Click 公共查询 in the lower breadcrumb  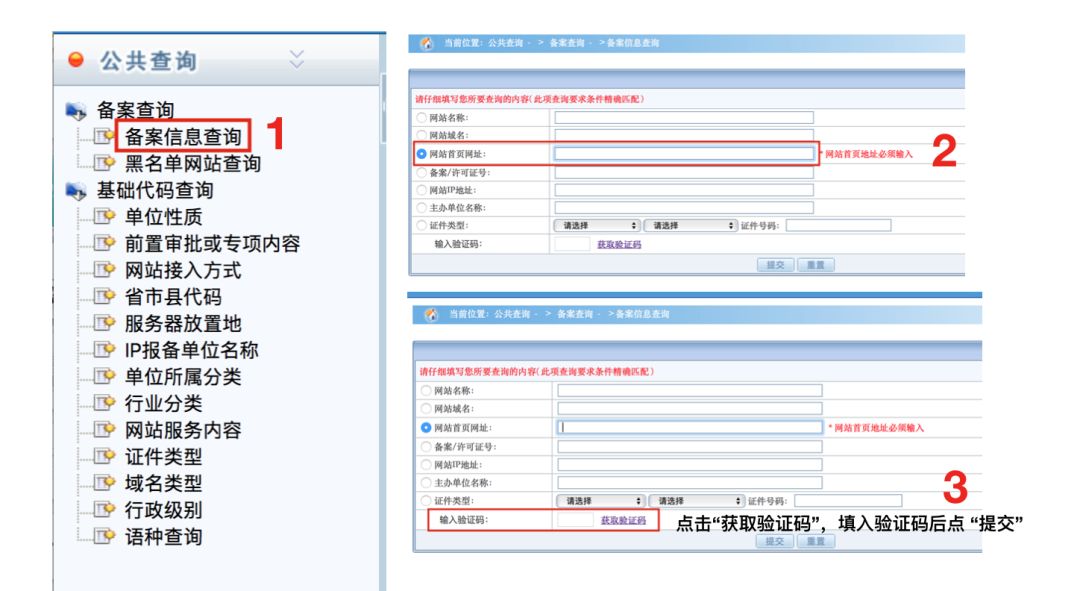point(512,314)
